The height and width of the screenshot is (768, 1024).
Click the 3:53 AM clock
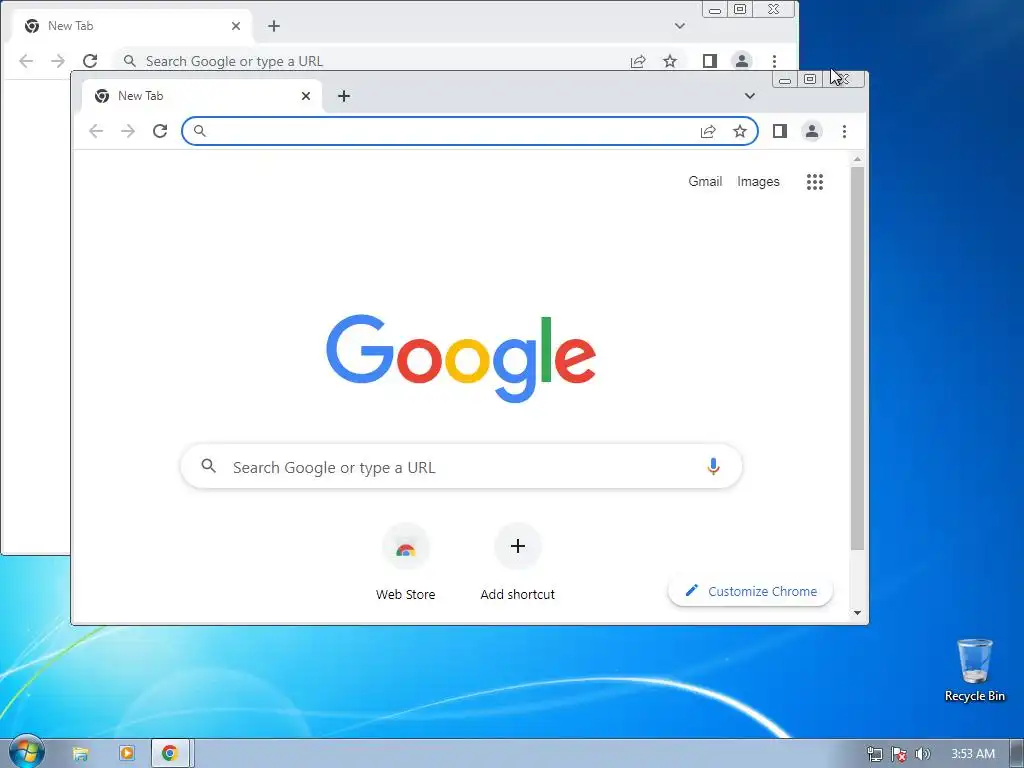(x=972, y=754)
